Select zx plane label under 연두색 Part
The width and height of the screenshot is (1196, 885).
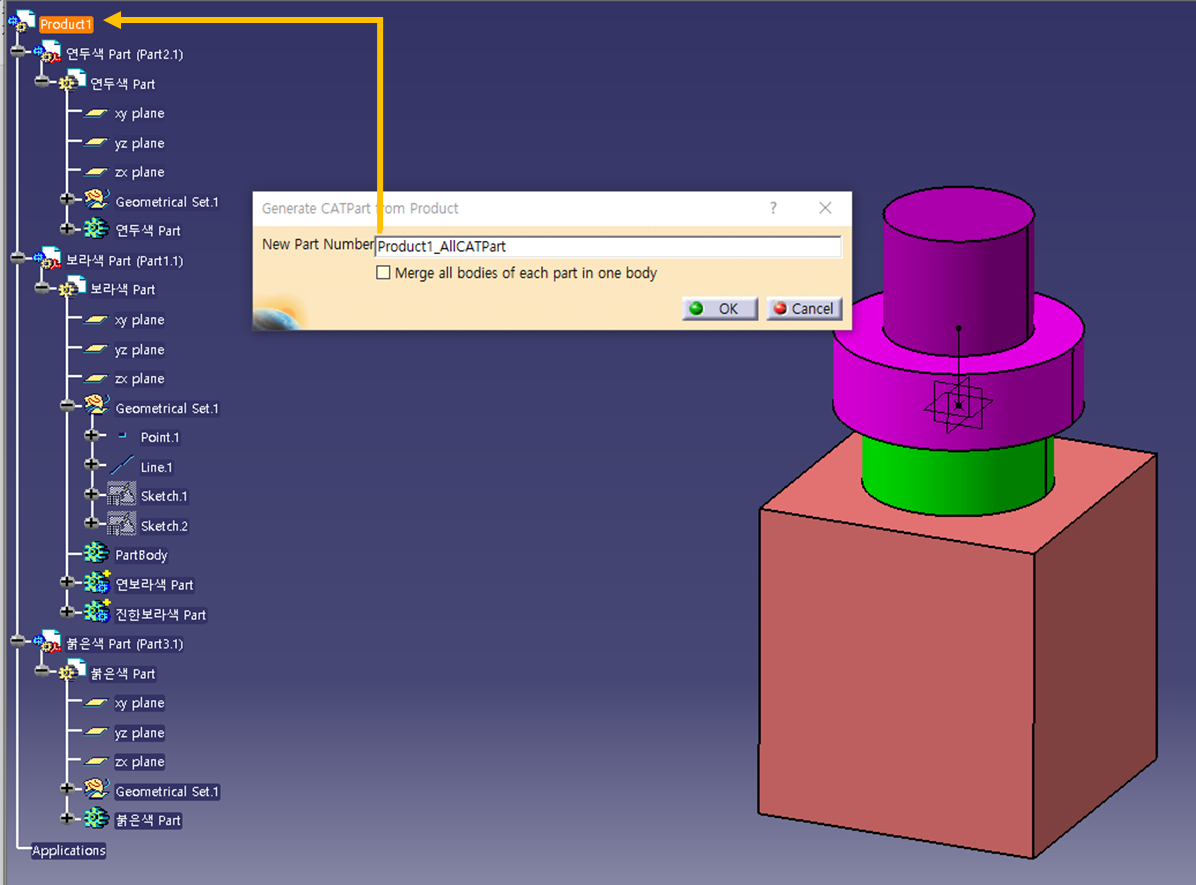coord(139,172)
